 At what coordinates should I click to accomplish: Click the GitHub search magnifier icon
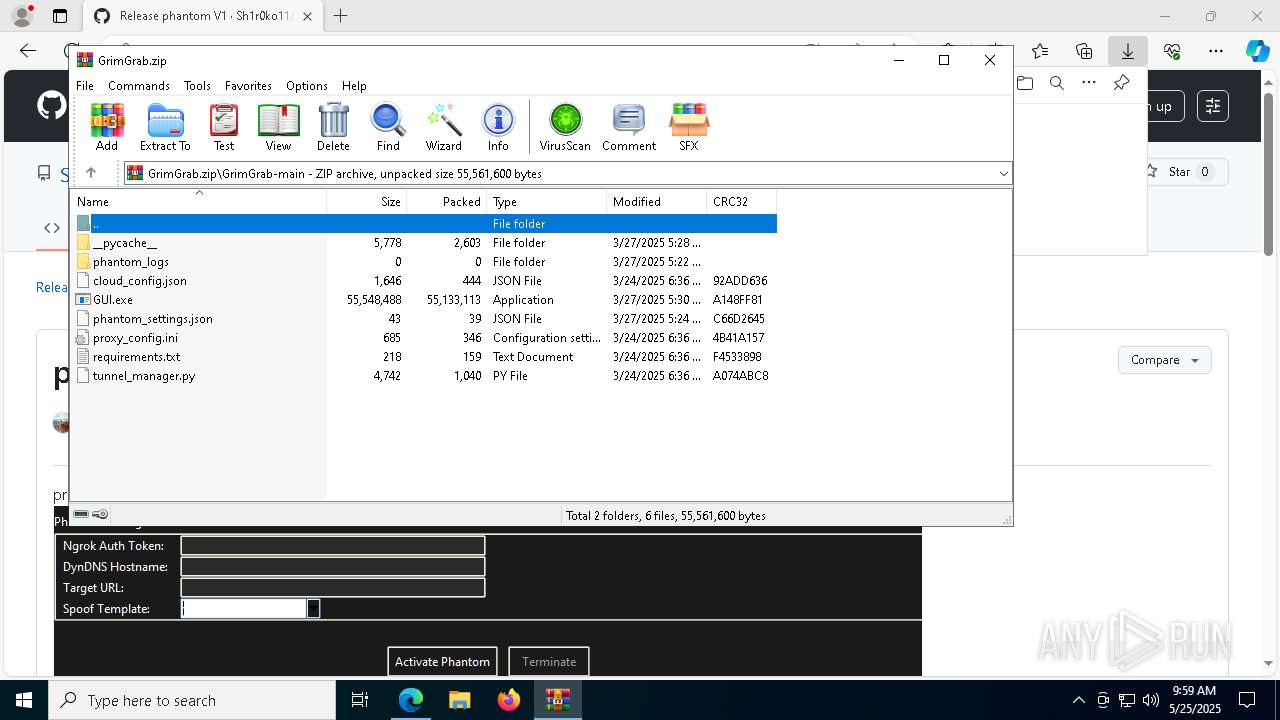point(1057,83)
